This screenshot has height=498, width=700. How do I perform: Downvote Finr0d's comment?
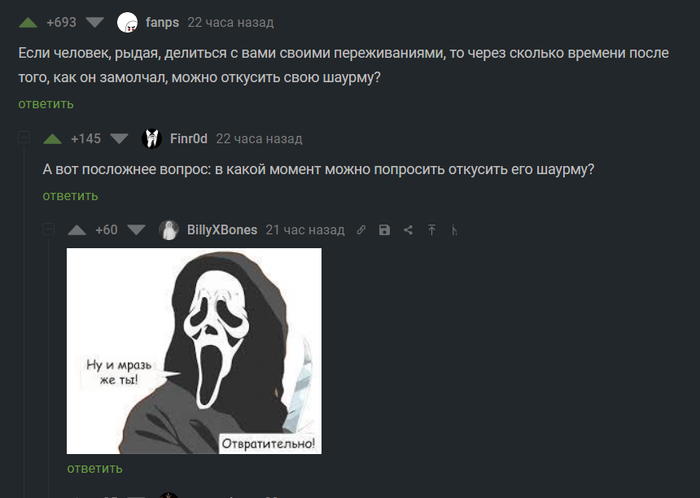click(119, 139)
